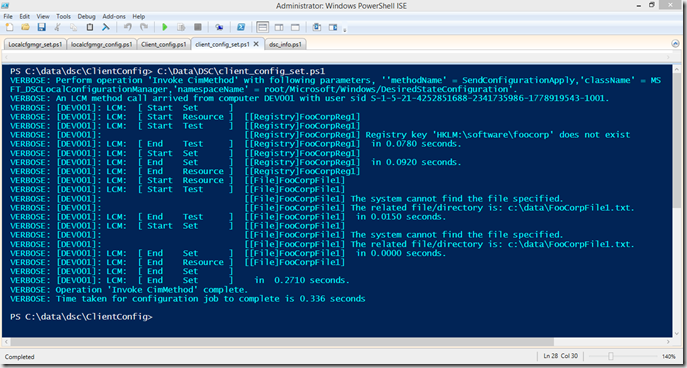The height and width of the screenshot is (368, 687).
Task: Click the Completed status text
Action: pos(19,357)
